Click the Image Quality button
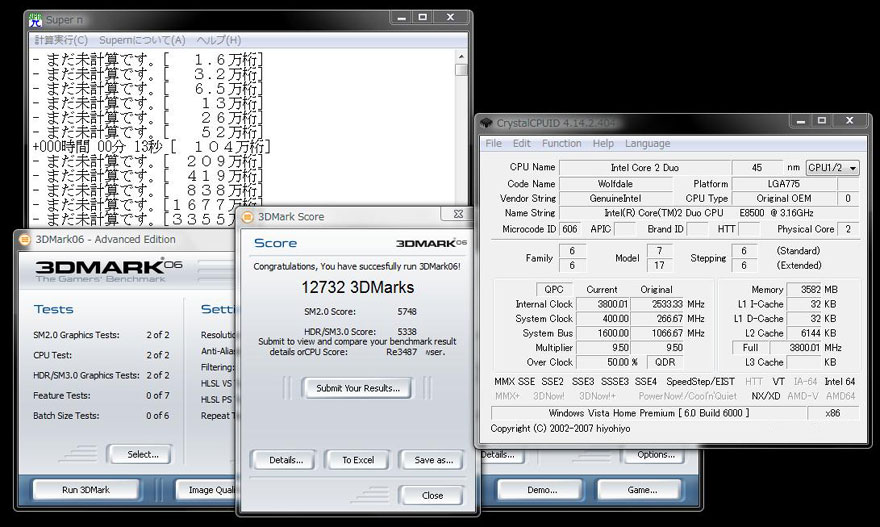 point(208,490)
